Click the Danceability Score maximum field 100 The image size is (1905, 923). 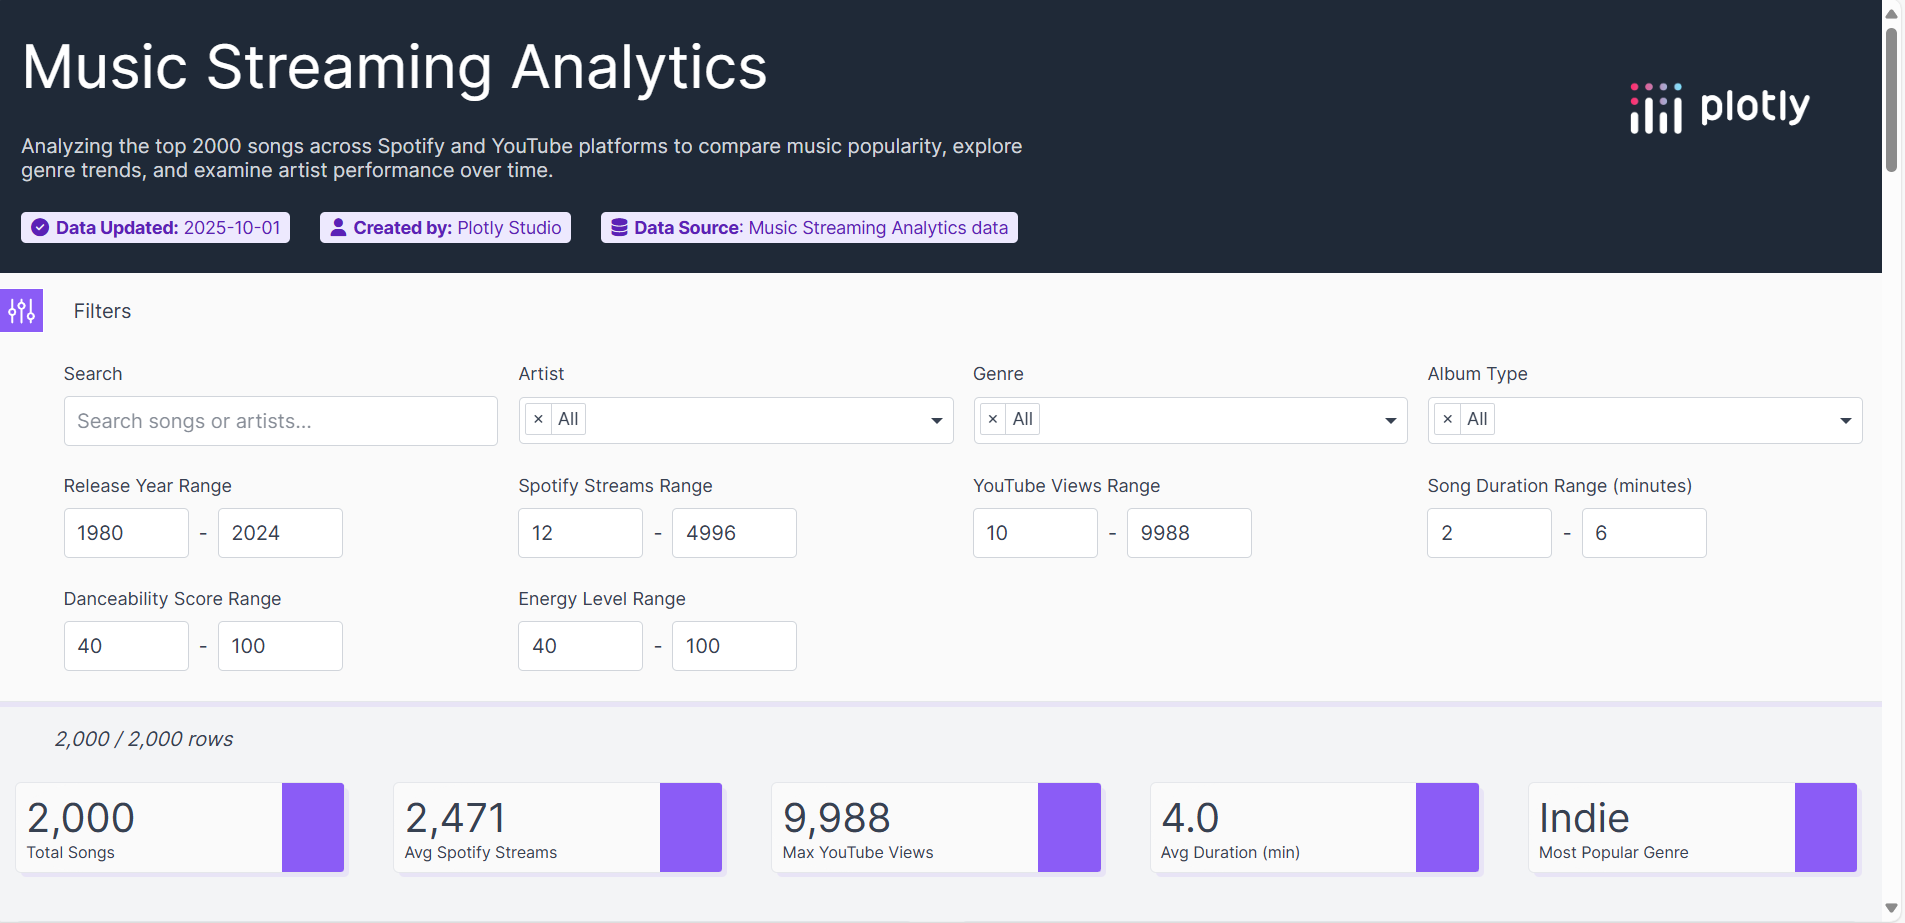click(x=280, y=646)
